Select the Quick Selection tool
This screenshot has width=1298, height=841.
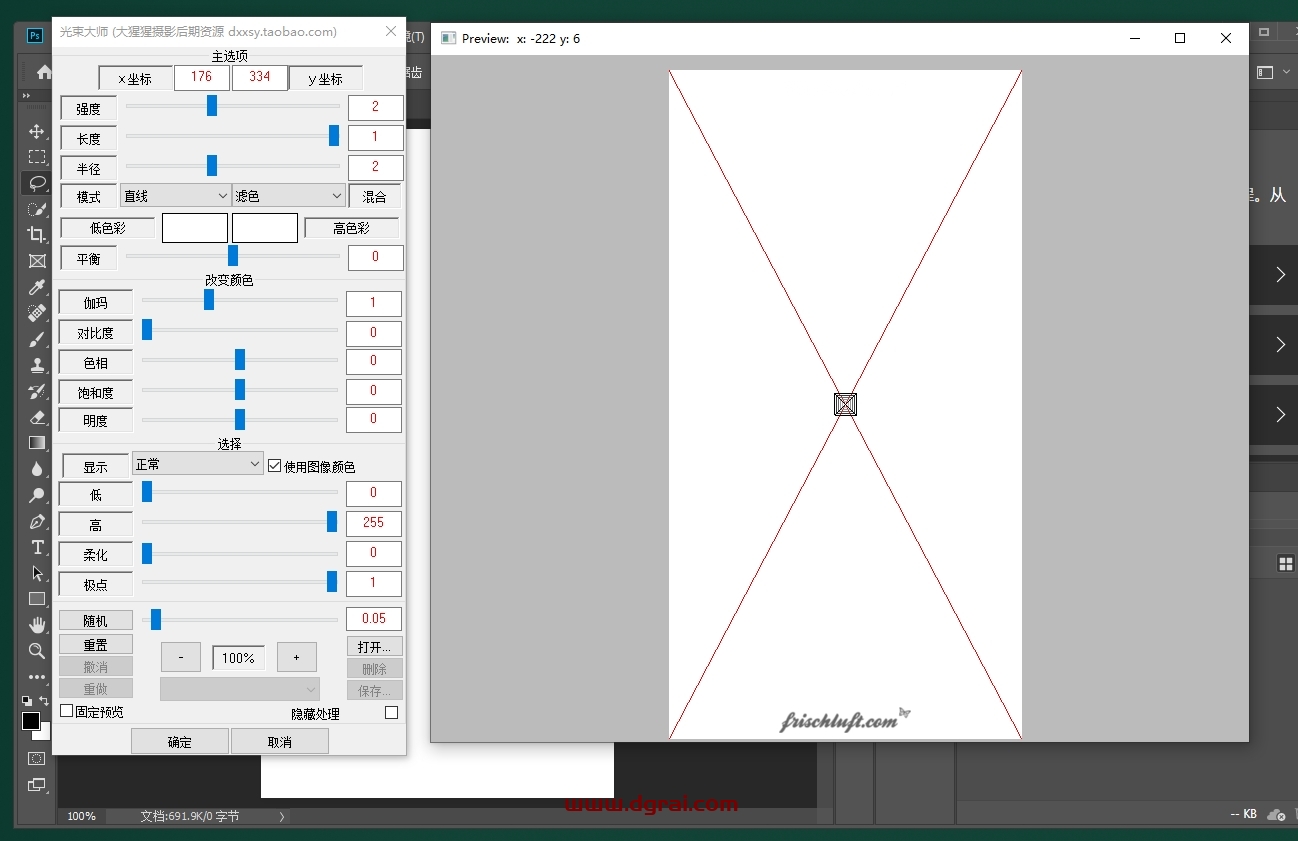coord(37,209)
